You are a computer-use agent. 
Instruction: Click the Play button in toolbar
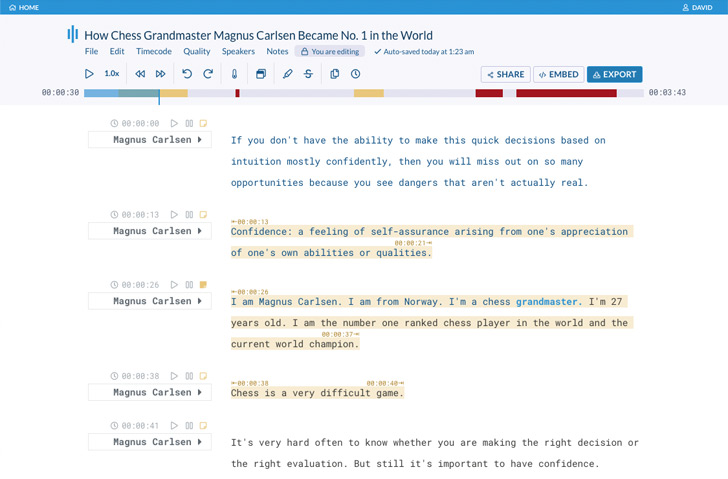point(89,74)
